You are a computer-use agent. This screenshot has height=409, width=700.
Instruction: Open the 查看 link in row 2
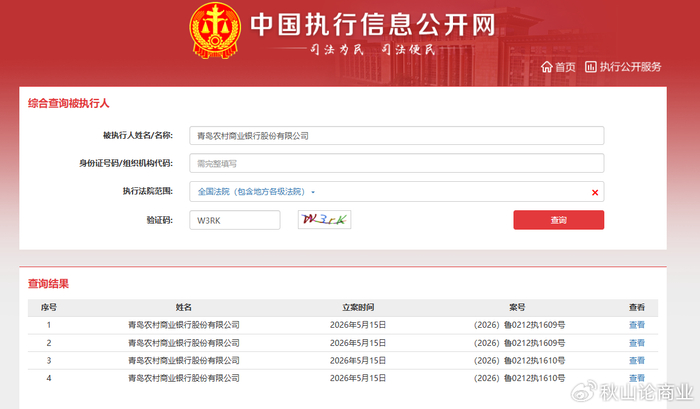point(637,343)
